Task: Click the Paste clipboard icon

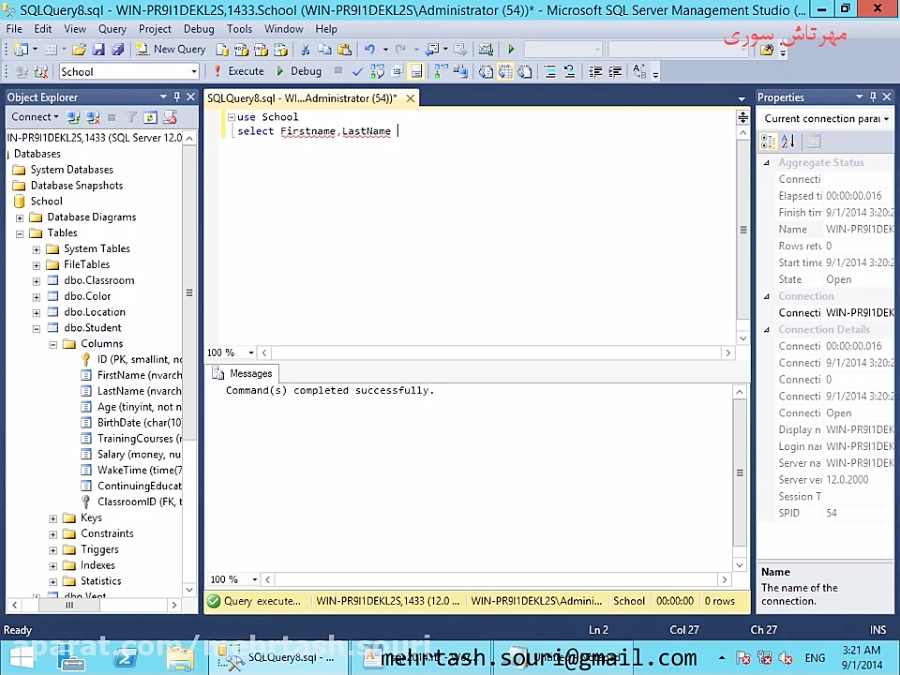Action: [344, 49]
